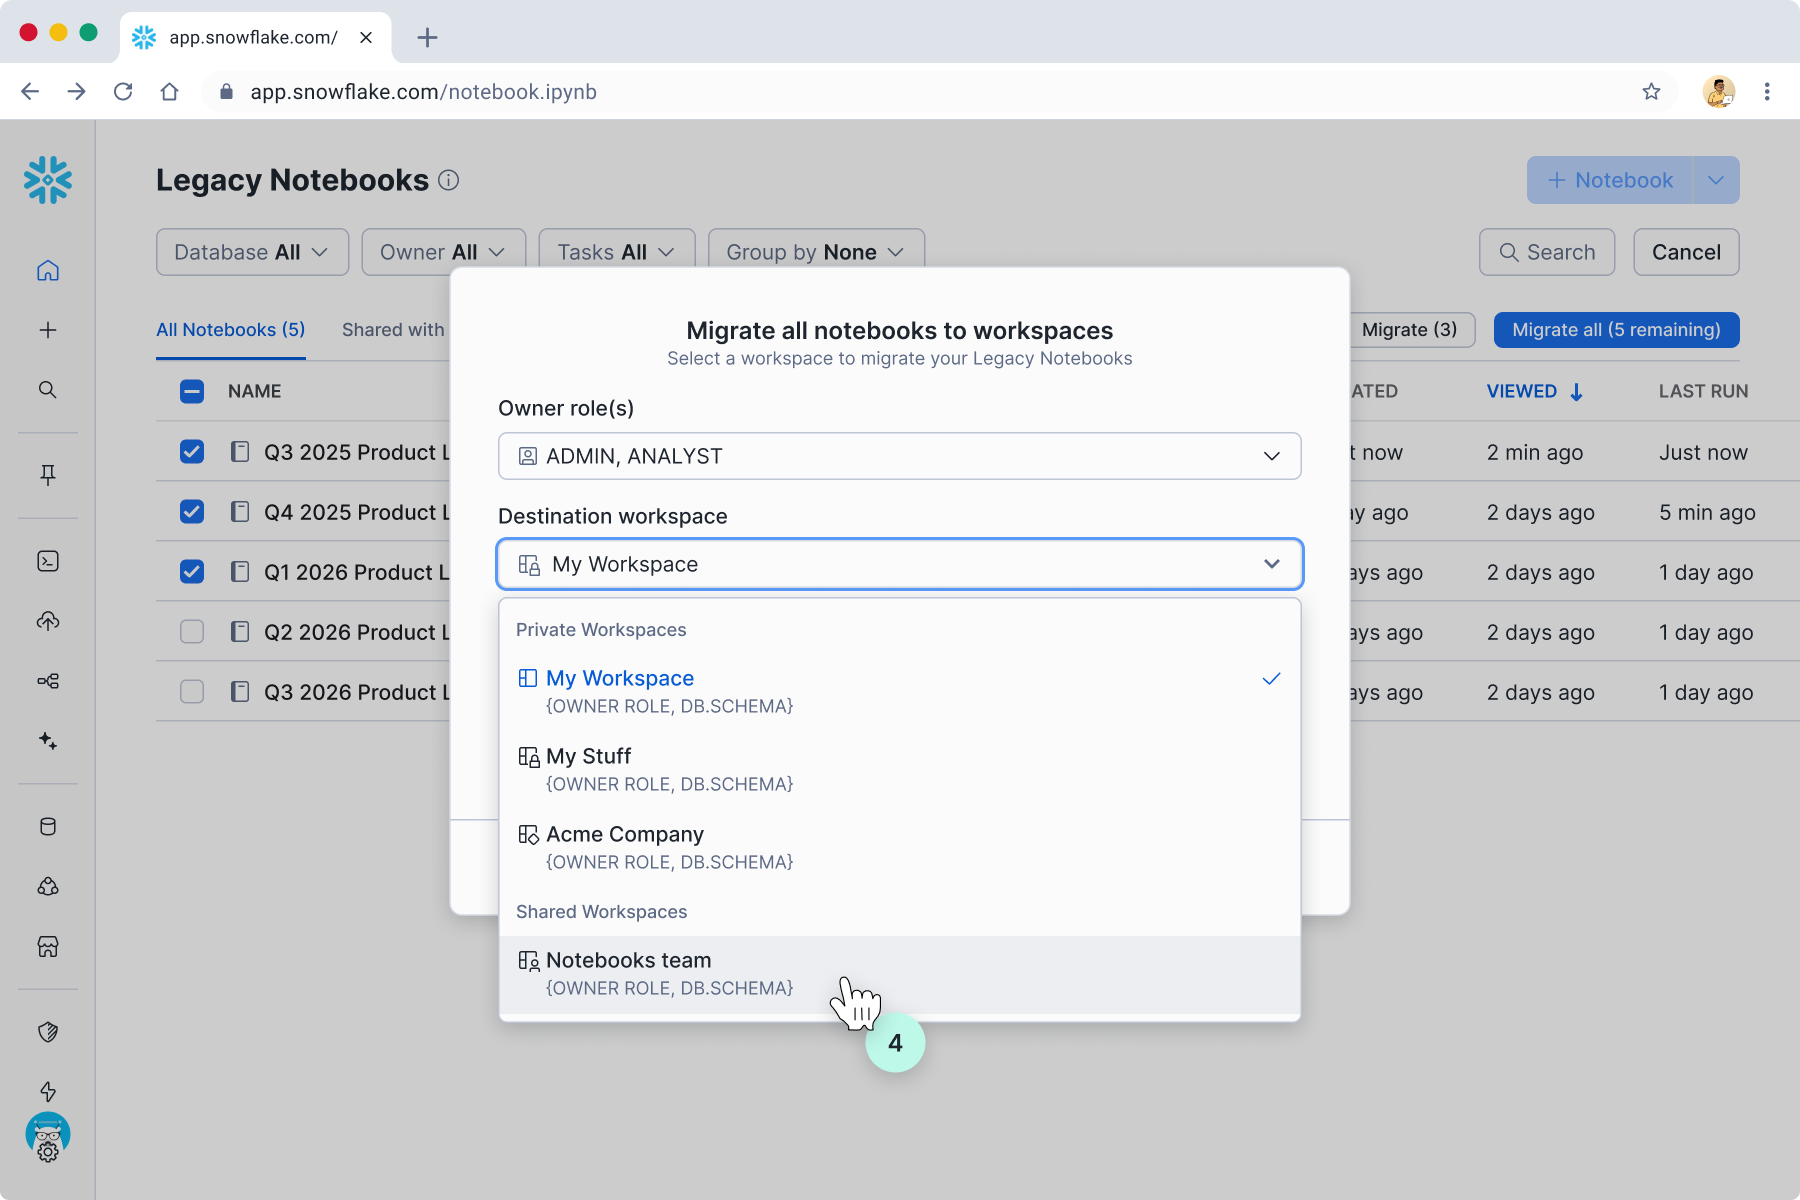Click the AI sparkles icon in sidebar

(48, 741)
